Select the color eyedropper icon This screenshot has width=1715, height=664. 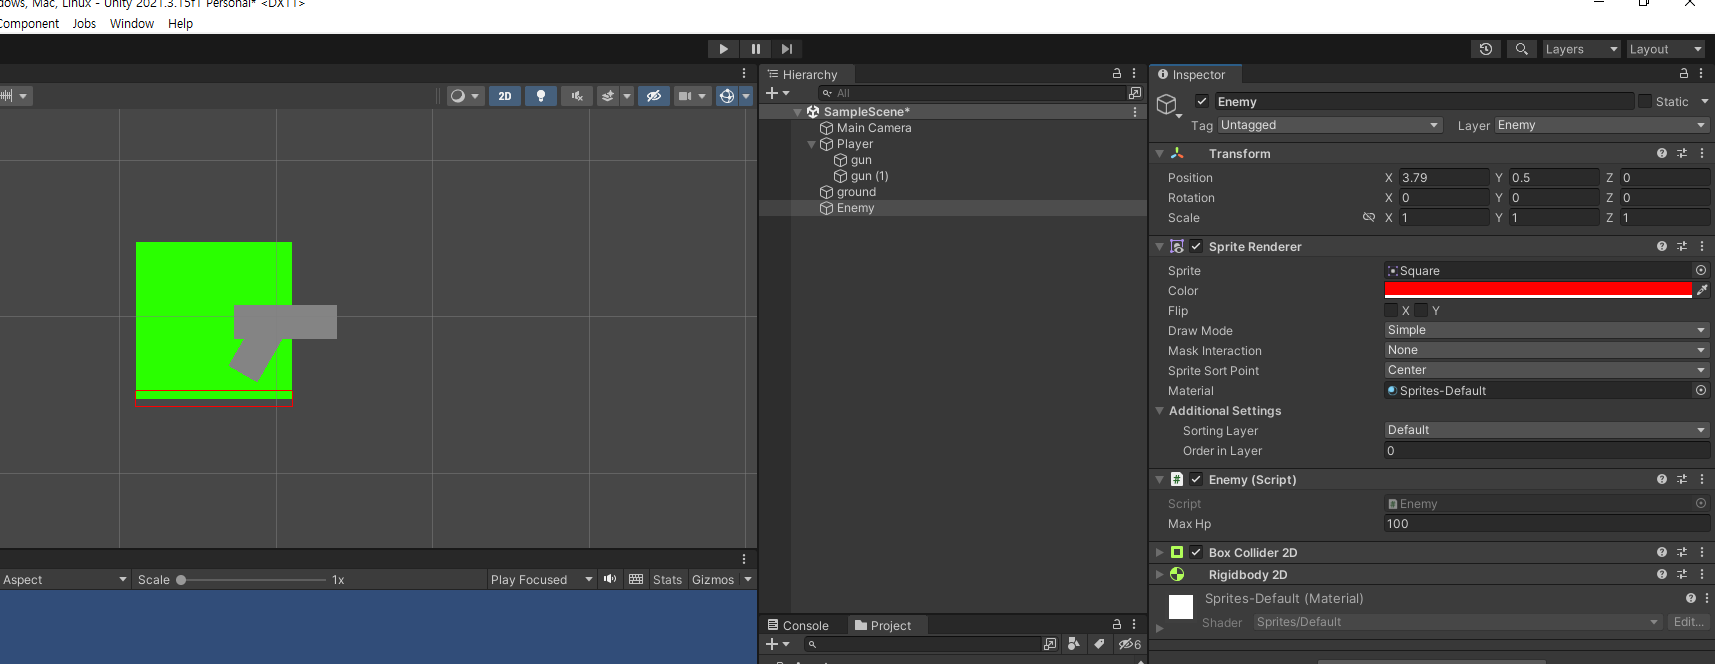pos(1702,290)
